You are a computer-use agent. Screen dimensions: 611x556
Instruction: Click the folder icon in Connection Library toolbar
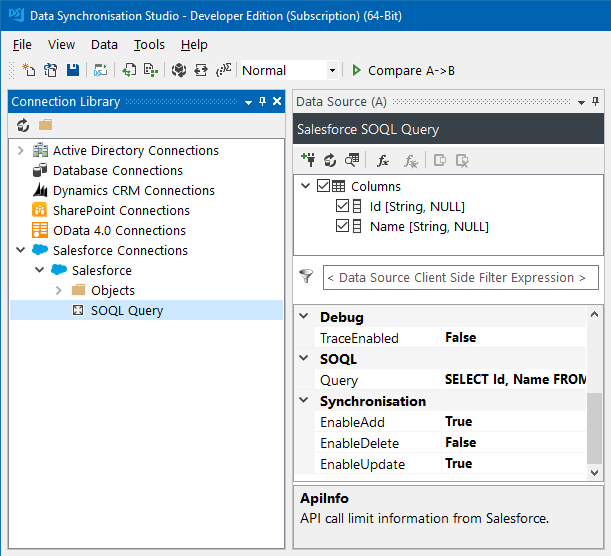[46, 125]
